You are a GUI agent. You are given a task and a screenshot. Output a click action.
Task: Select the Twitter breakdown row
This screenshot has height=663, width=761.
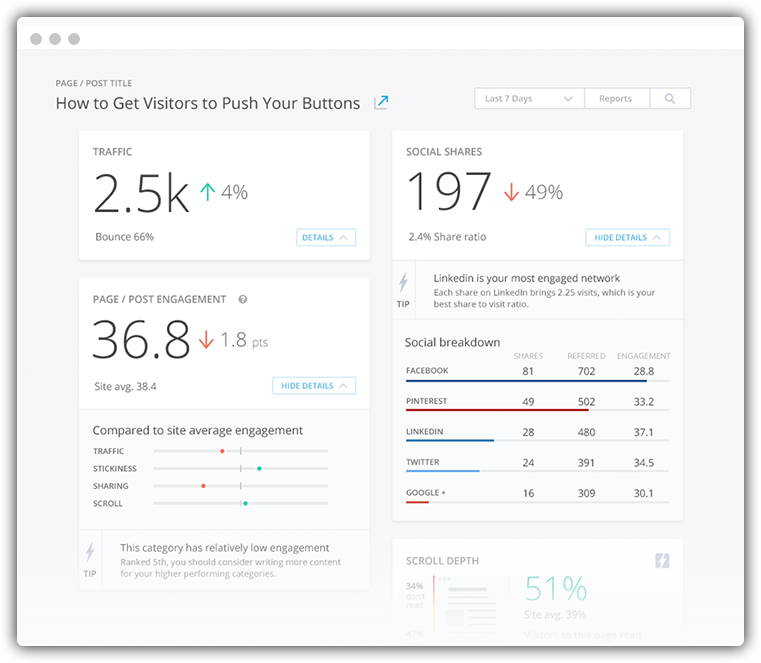point(537,464)
